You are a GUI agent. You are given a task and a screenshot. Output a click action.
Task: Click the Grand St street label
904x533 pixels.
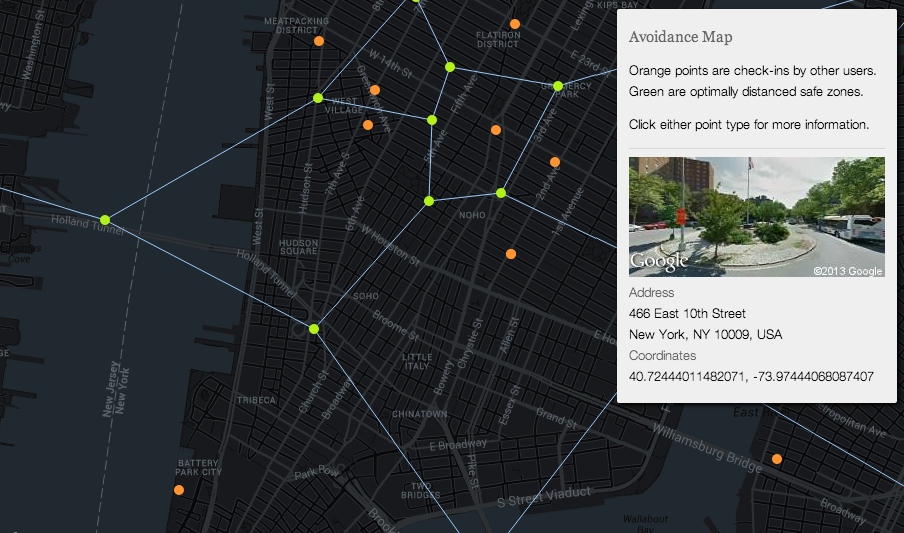556,418
